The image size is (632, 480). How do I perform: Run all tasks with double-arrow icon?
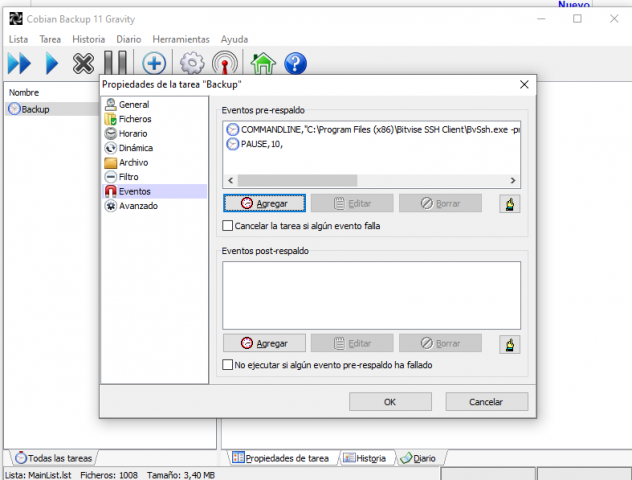pyautogui.click(x=19, y=63)
